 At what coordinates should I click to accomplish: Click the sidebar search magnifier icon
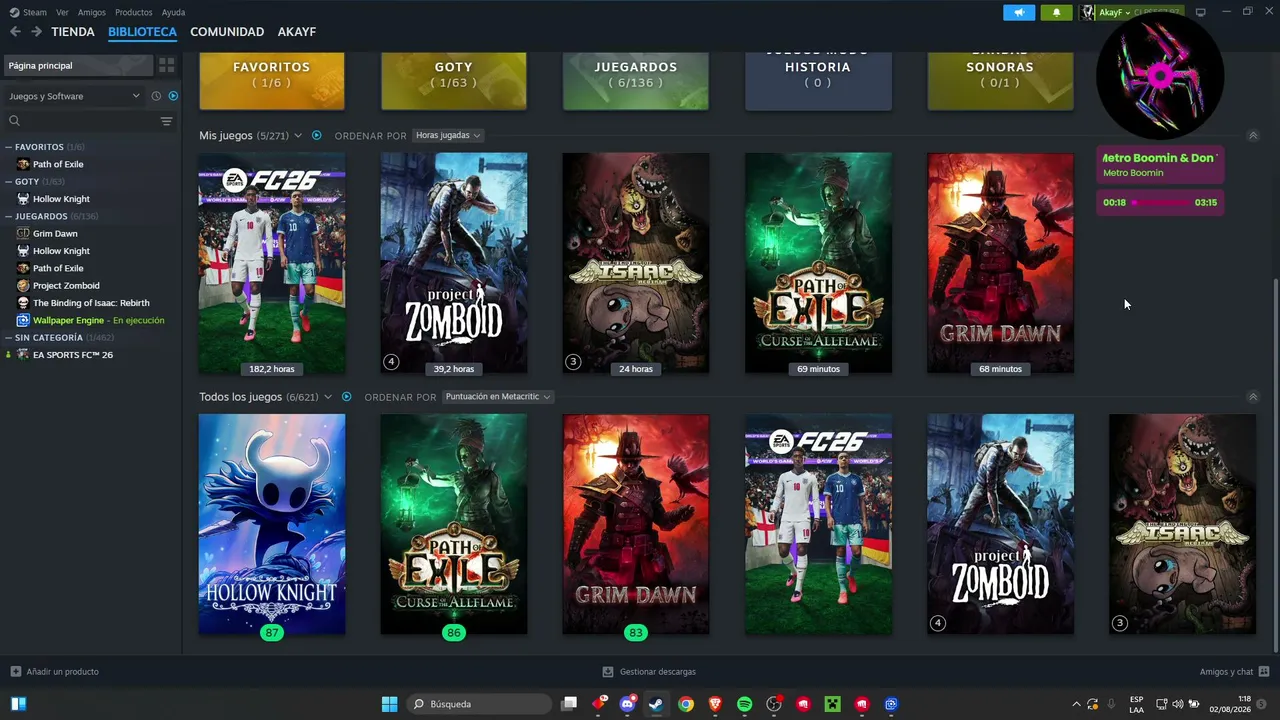[x=14, y=121]
